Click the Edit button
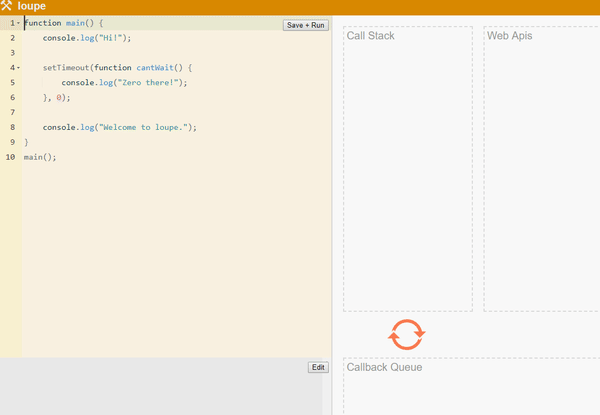Image resolution: width=600 pixels, height=415 pixels. point(318,367)
